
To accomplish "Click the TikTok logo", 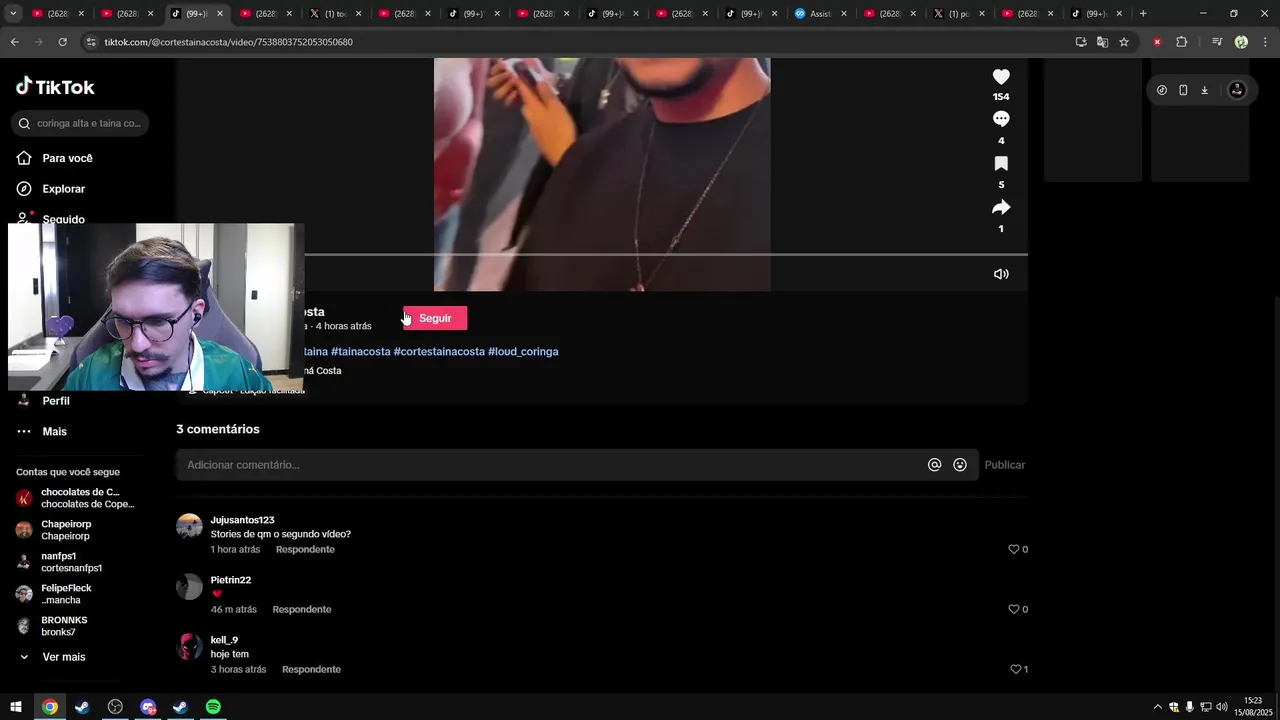I will (55, 87).
